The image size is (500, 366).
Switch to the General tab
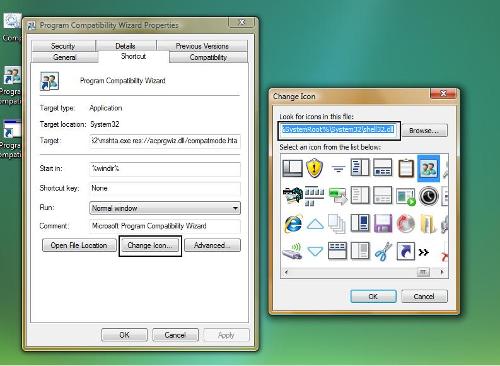(x=65, y=57)
